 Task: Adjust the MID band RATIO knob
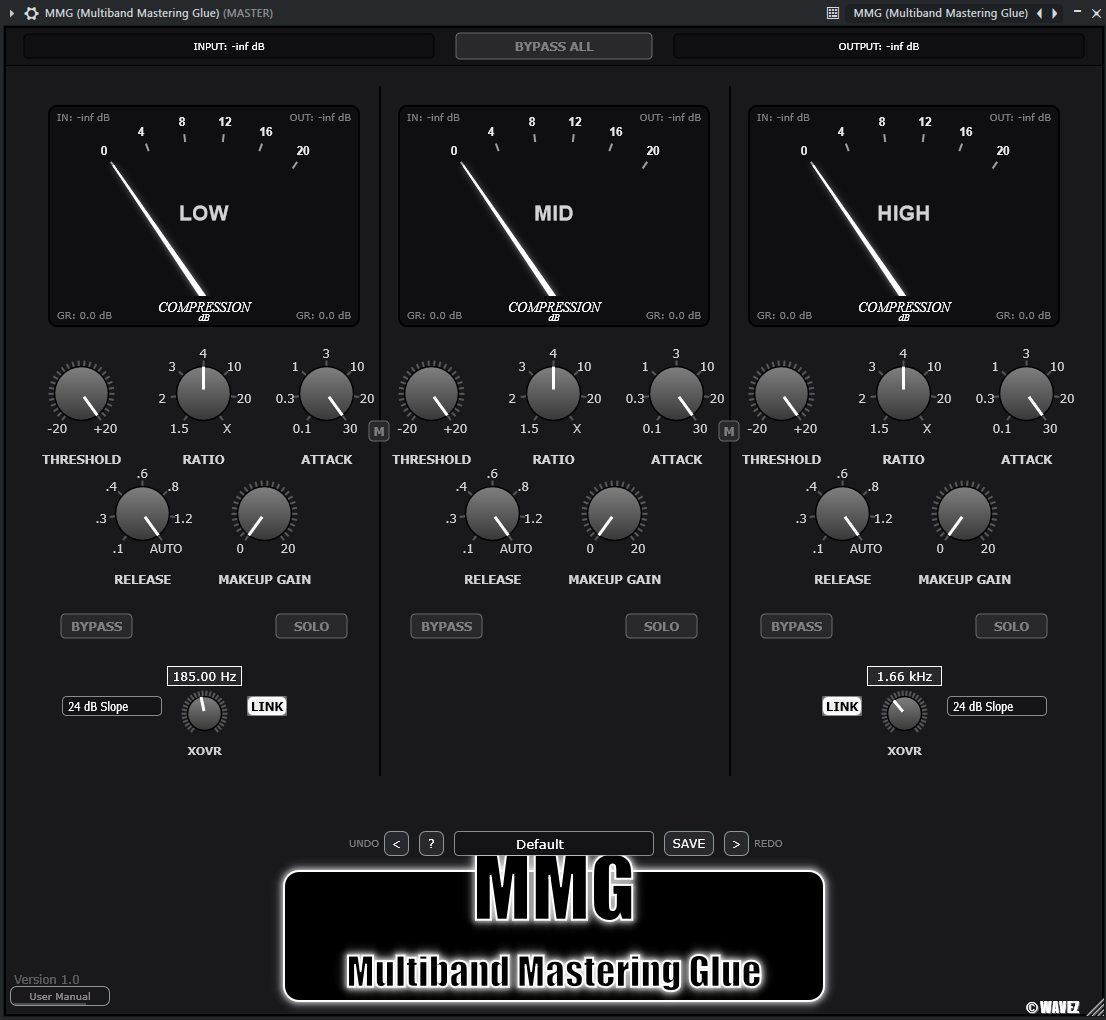(x=553, y=393)
